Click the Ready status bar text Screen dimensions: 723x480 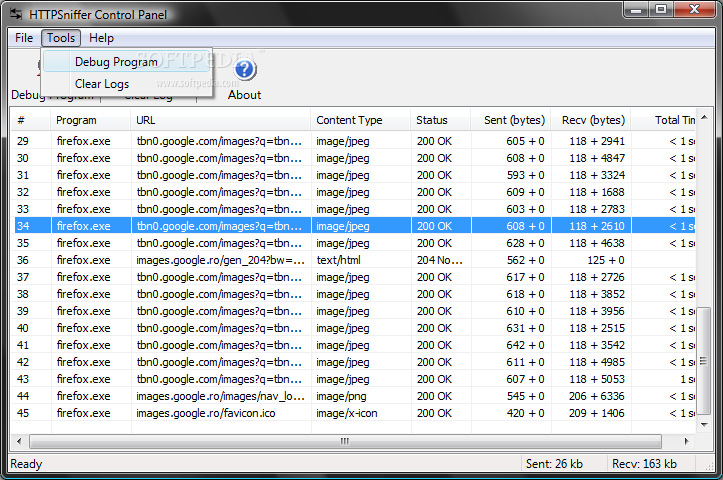click(26, 464)
